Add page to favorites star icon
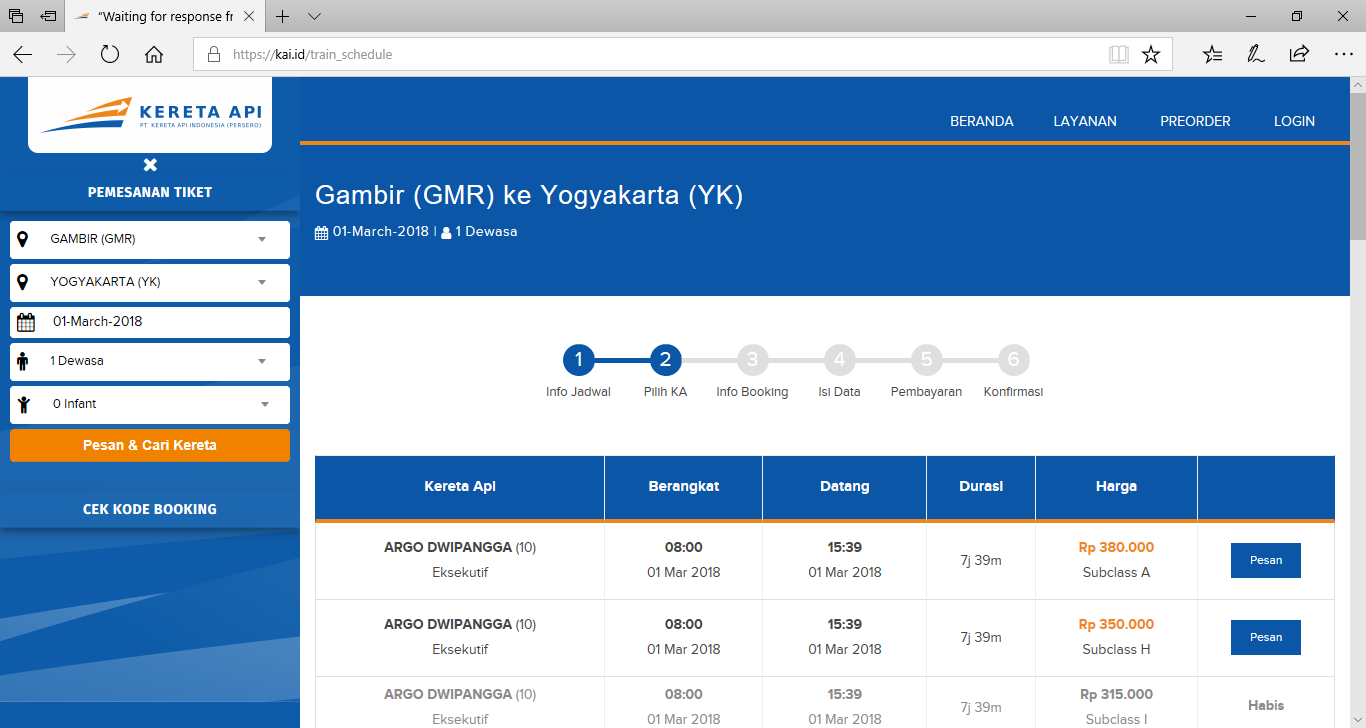 point(1151,55)
